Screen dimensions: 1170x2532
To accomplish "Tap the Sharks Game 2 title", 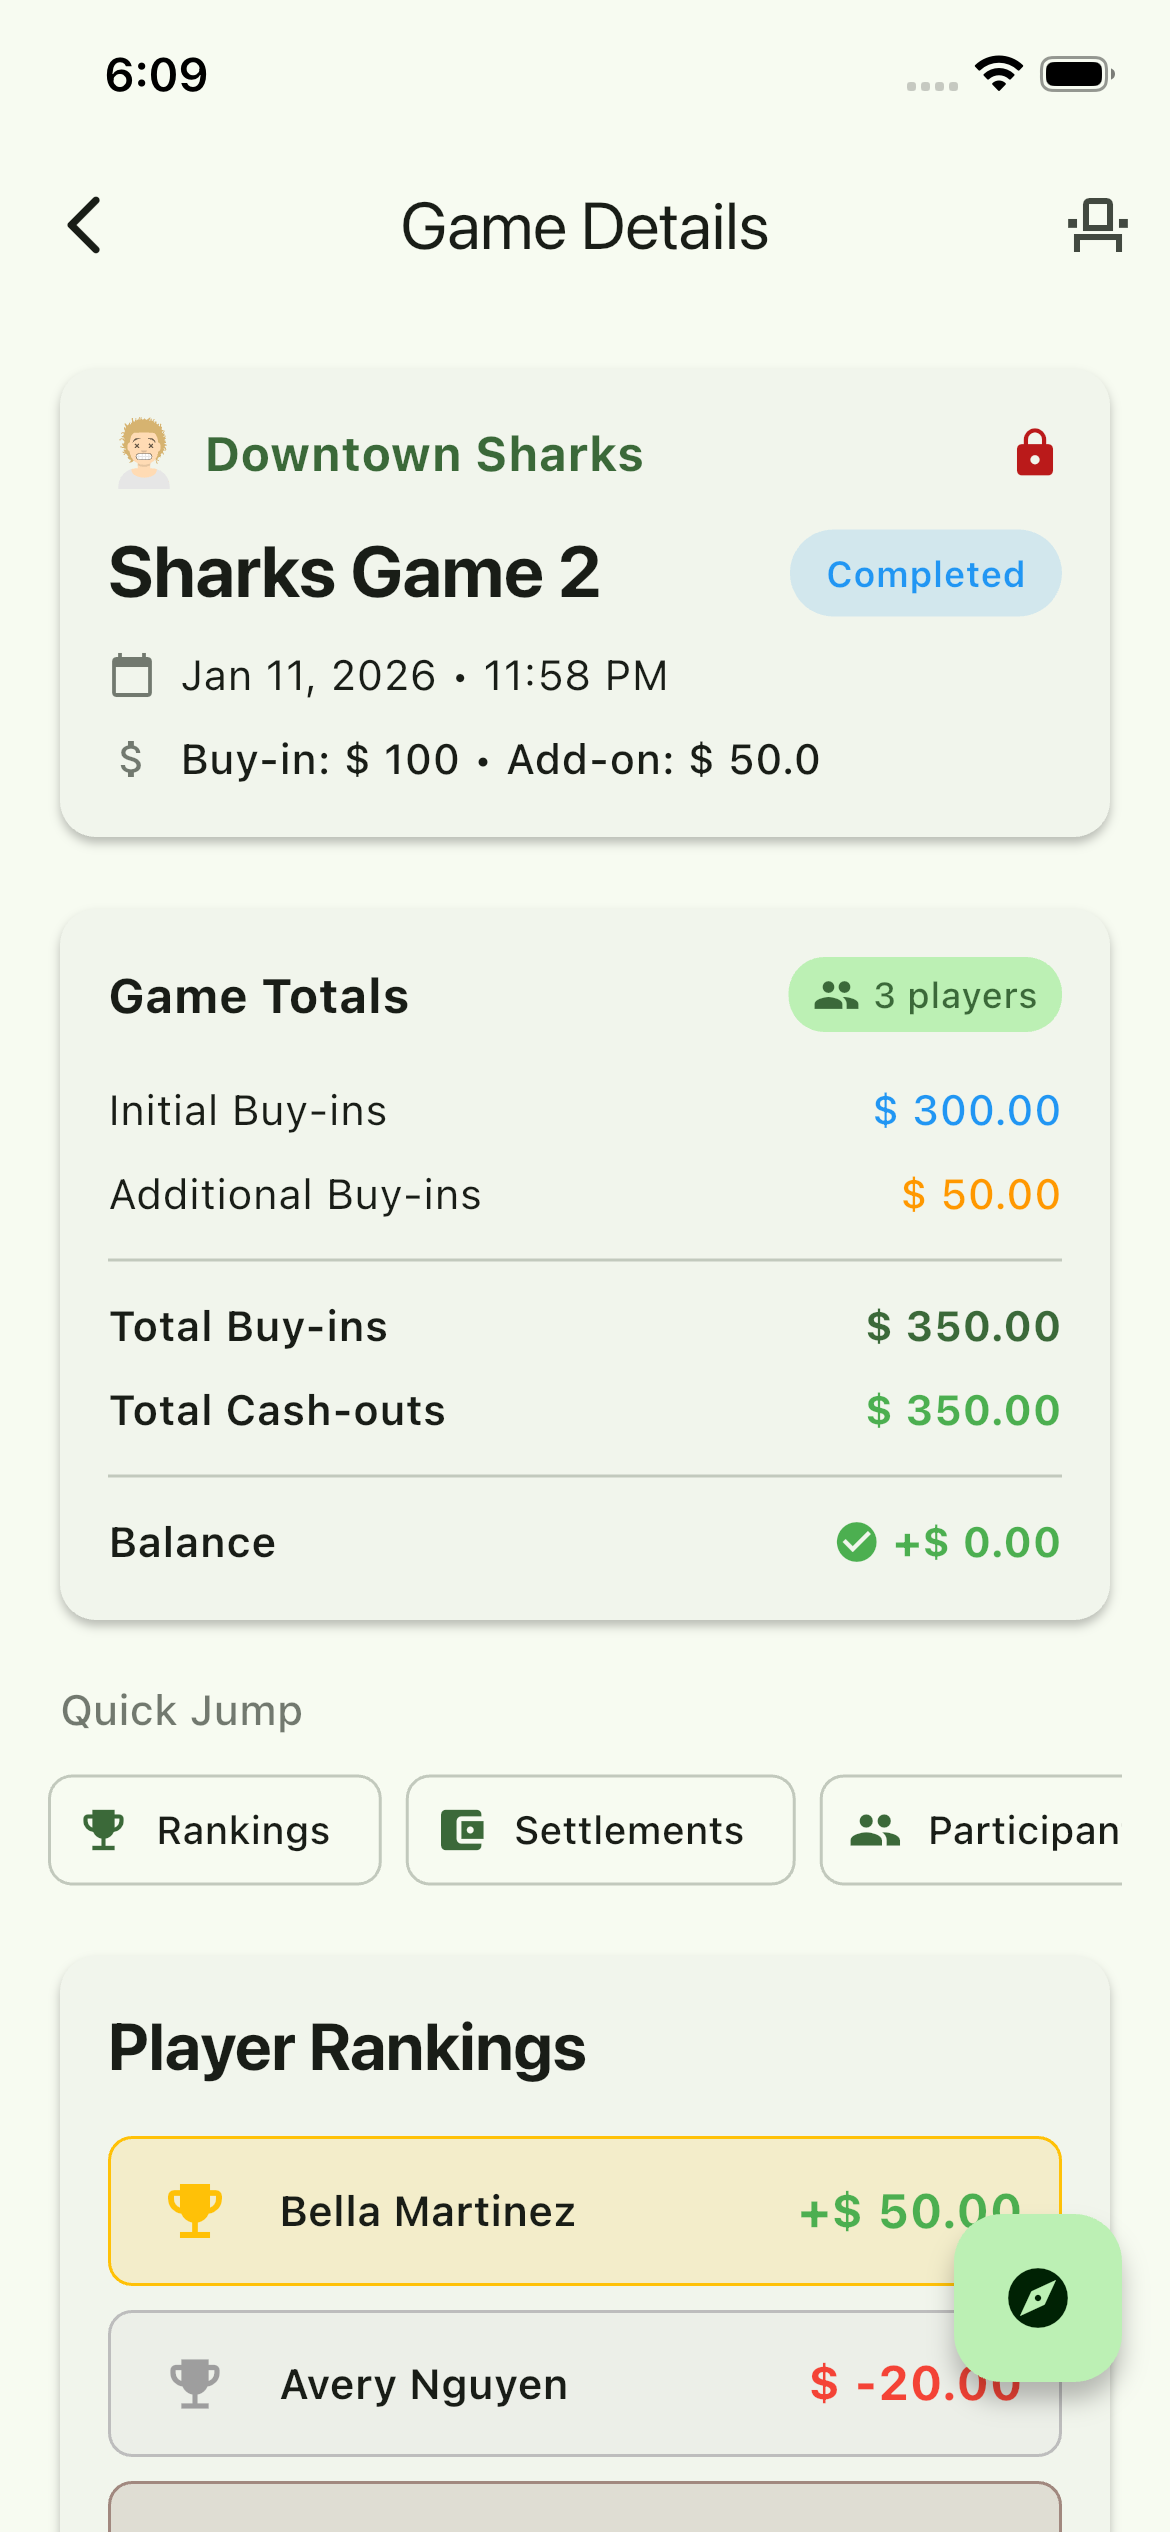I will point(355,573).
